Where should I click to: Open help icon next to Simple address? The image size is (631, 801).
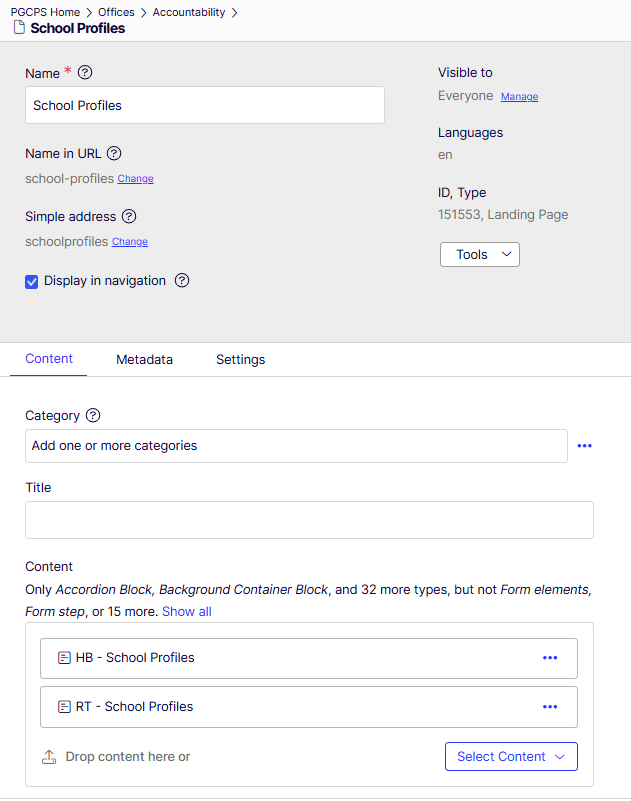(129, 217)
